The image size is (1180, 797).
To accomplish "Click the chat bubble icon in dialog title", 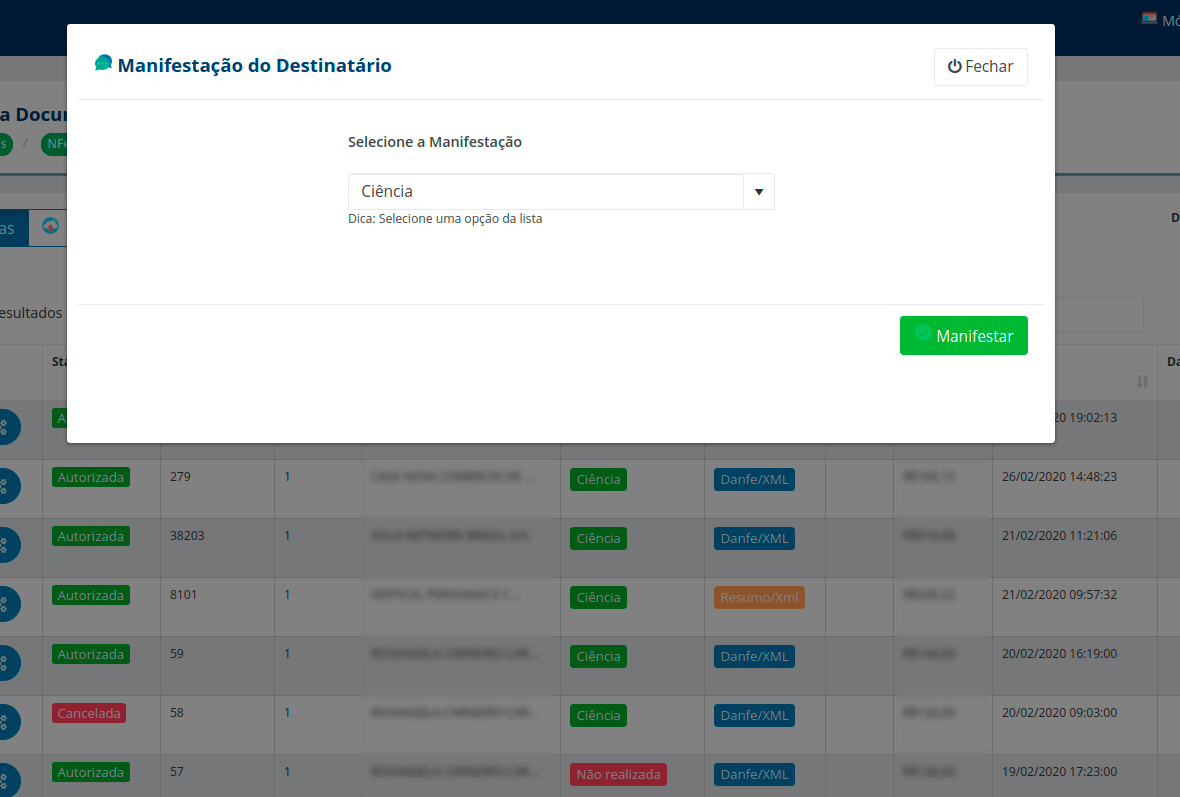I will point(103,63).
